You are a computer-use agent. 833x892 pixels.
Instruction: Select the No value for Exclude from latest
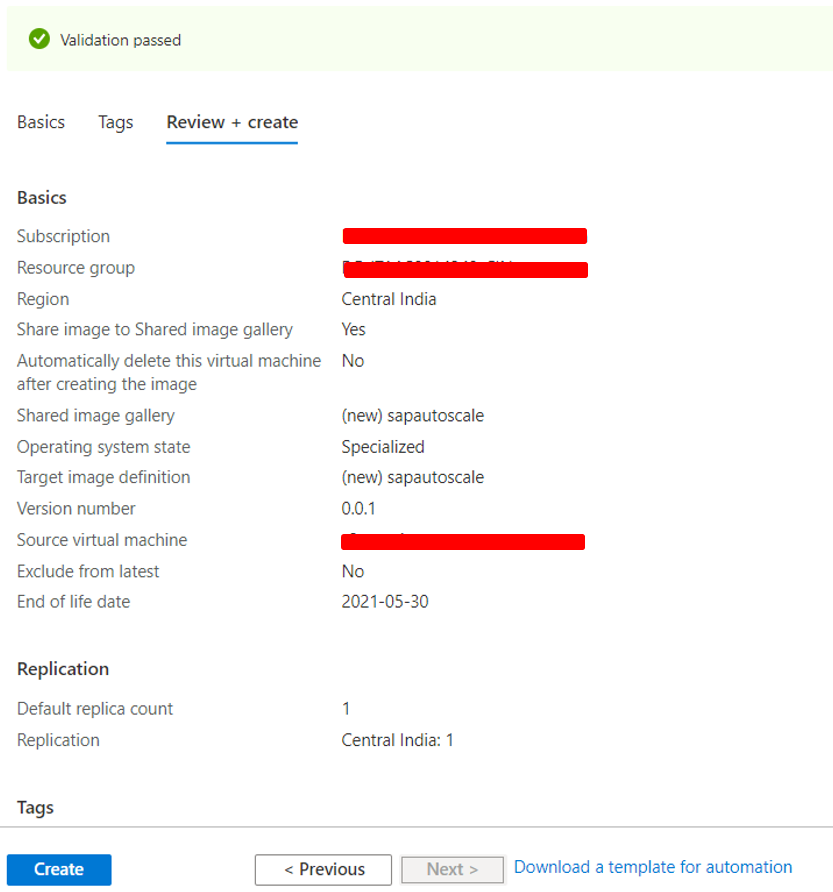click(353, 571)
